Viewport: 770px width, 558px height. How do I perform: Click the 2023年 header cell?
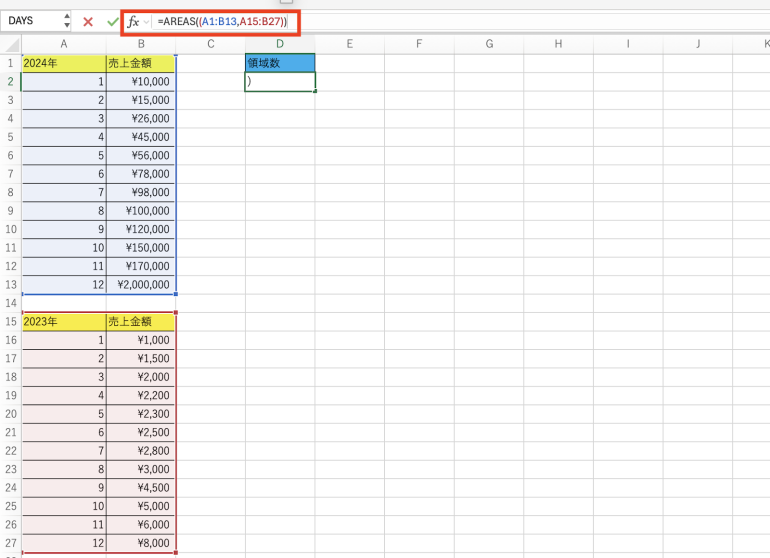64,321
